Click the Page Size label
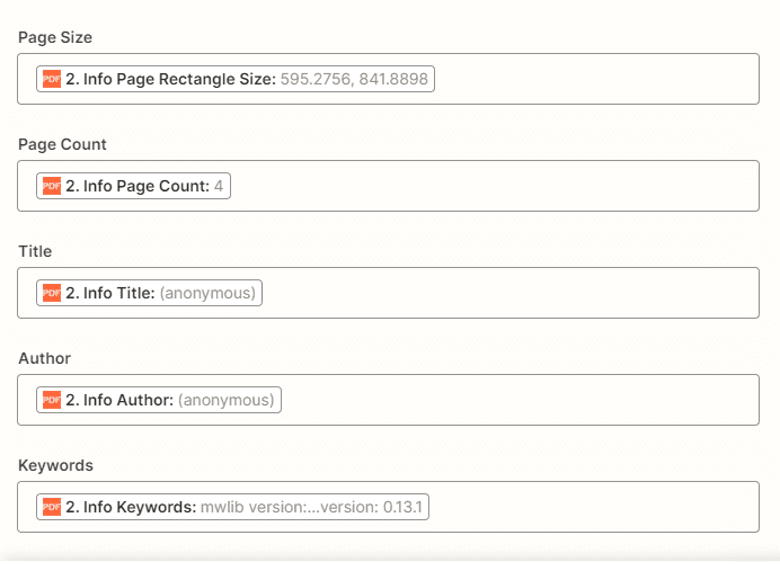The height and width of the screenshot is (565, 780). (55, 38)
